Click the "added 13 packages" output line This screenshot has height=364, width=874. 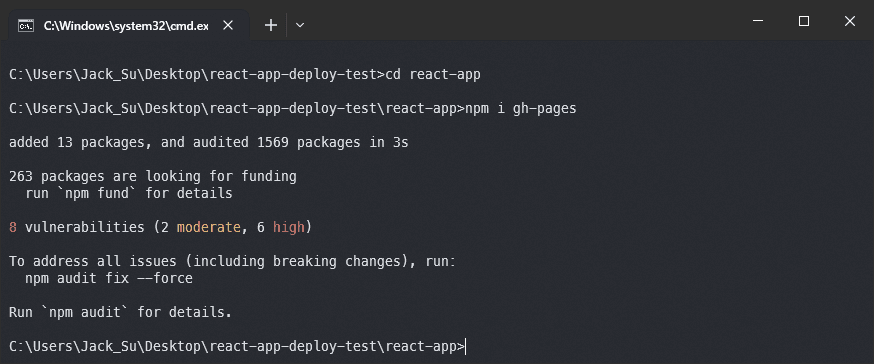(x=208, y=143)
